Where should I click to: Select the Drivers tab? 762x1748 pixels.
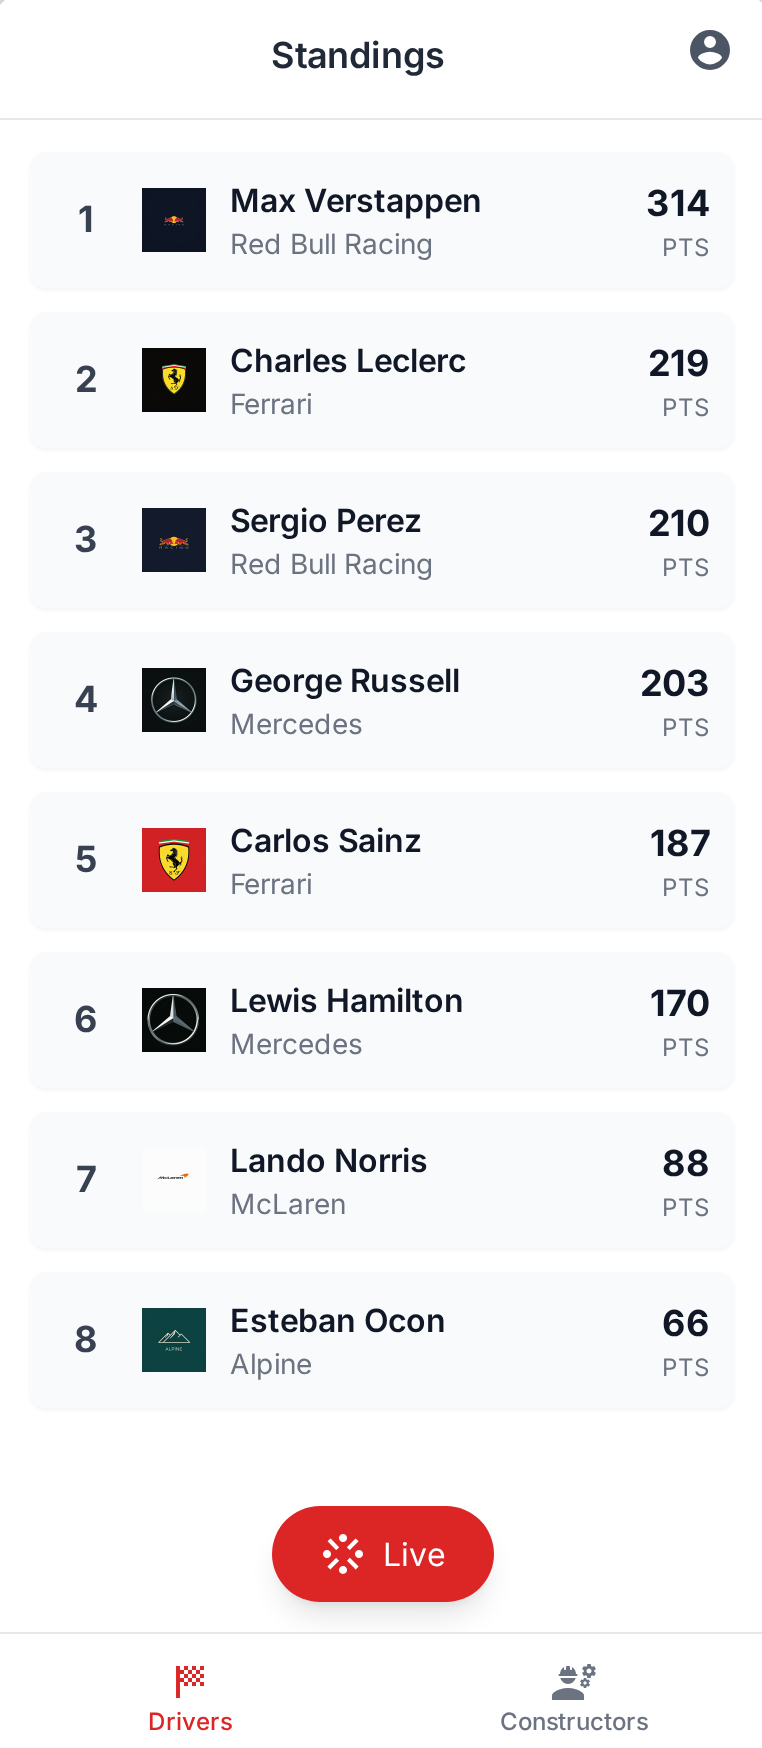tap(190, 1697)
